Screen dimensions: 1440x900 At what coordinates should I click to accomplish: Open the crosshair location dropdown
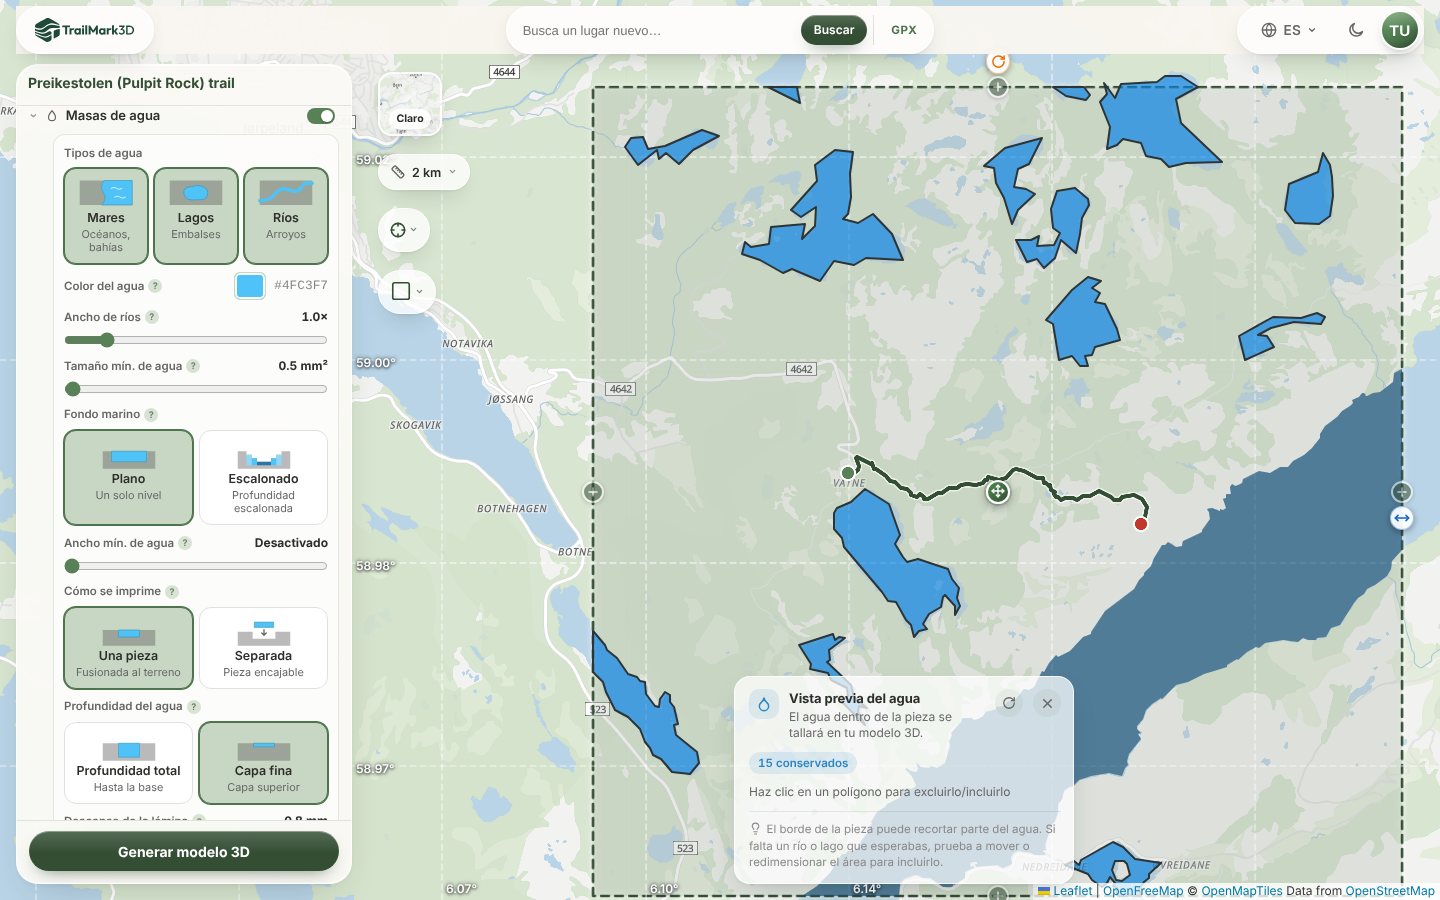[404, 230]
